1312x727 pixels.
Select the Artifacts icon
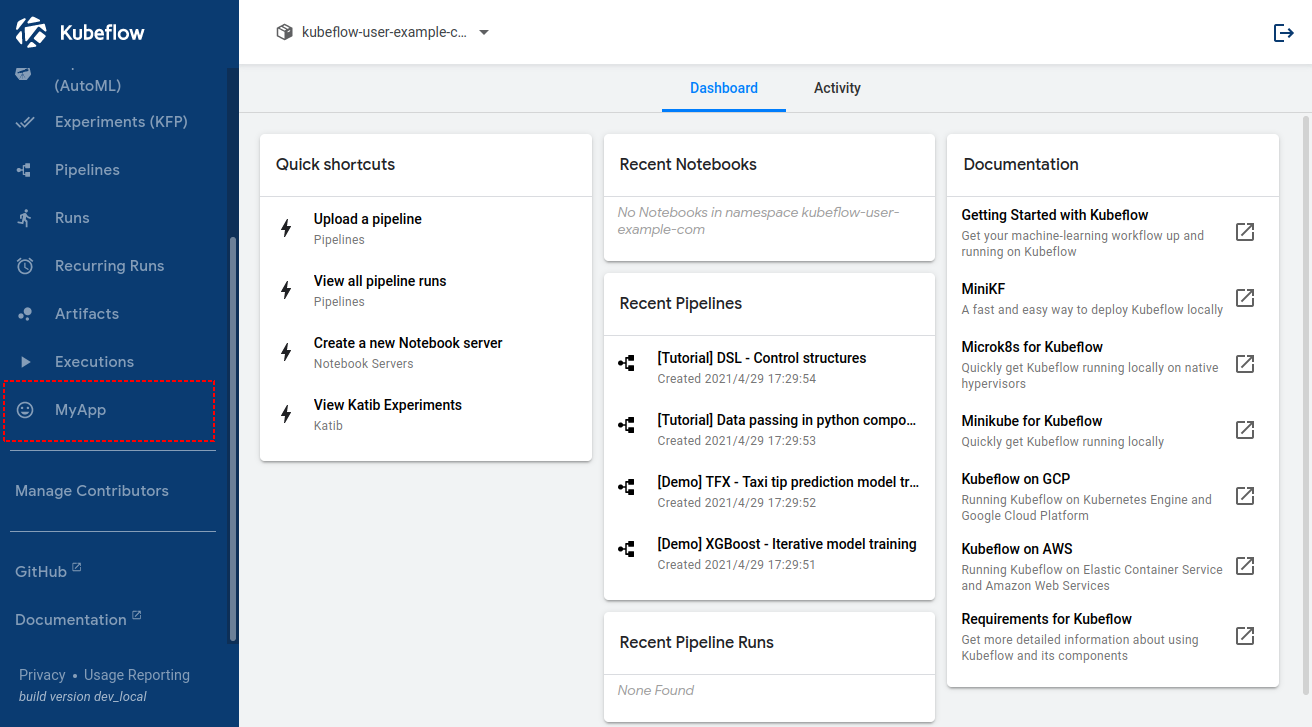tap(23, 313)
